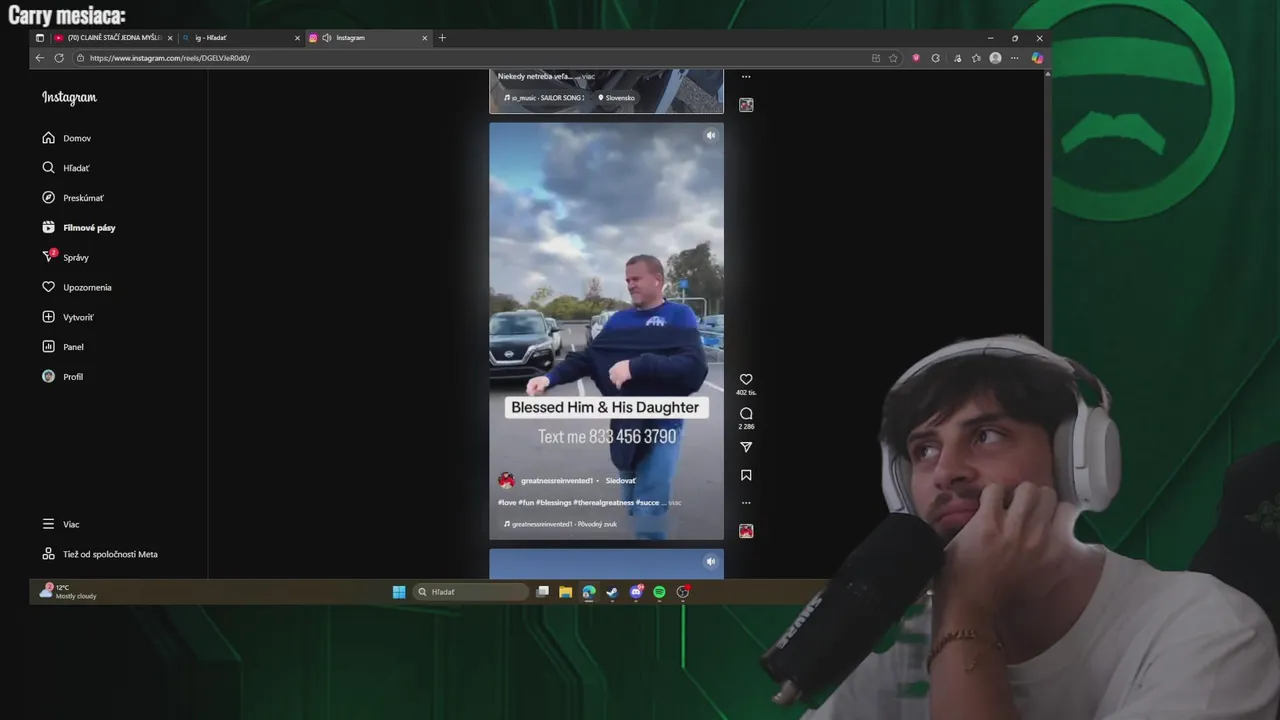
Task: Close the Instagram tab
Action: [x=425, y=38]
